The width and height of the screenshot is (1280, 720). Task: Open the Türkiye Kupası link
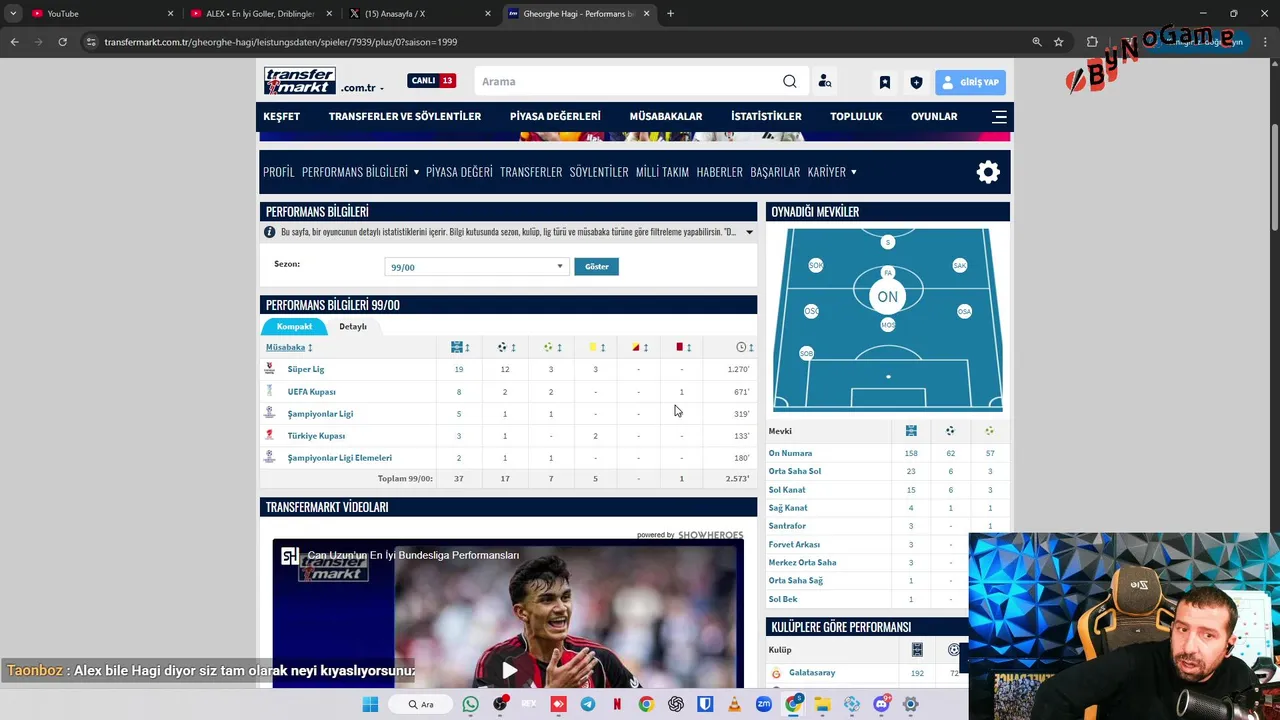click(316, 435)
